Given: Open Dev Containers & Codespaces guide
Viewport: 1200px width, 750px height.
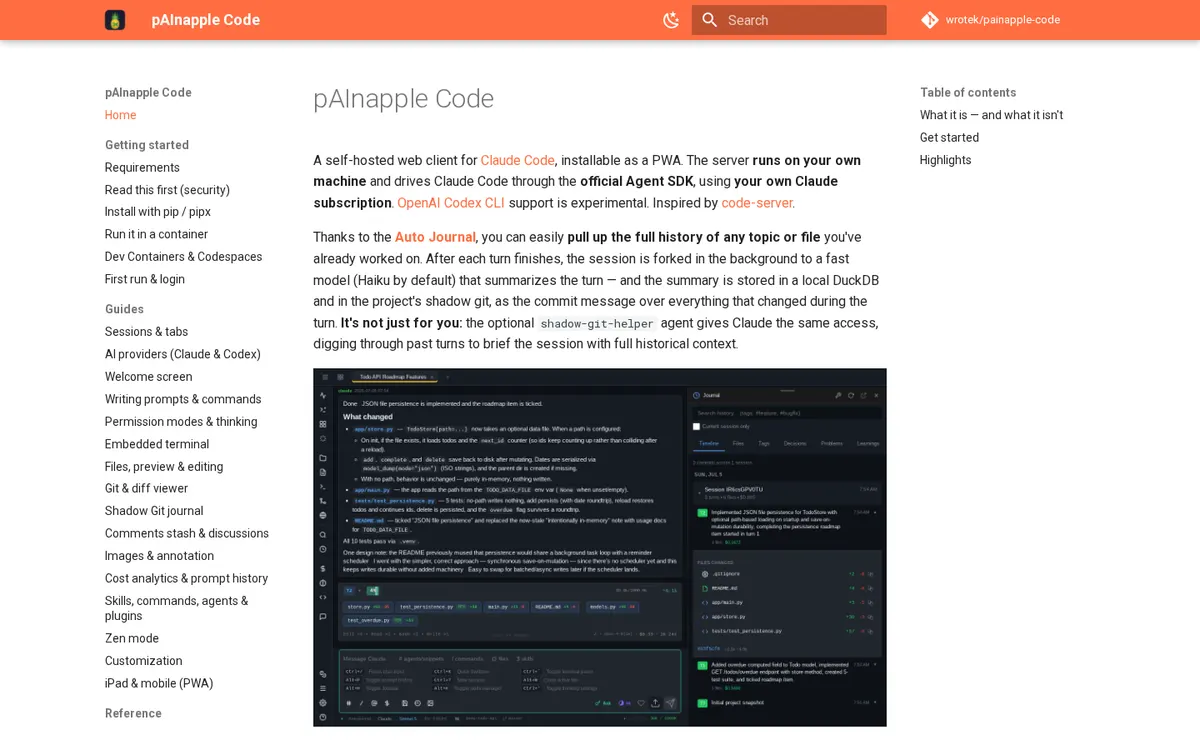Looking at the screenshot, I should click(x=184, y=257).
